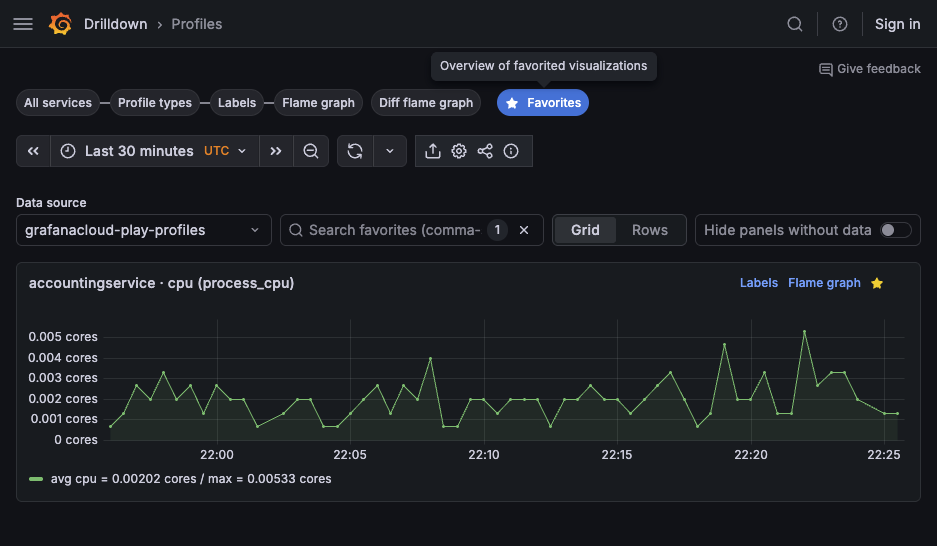Image resolution: width=937 pixels, height=546 pixels.
Task: Toggle Hide panels without data switch
Action: coord(895,230)
